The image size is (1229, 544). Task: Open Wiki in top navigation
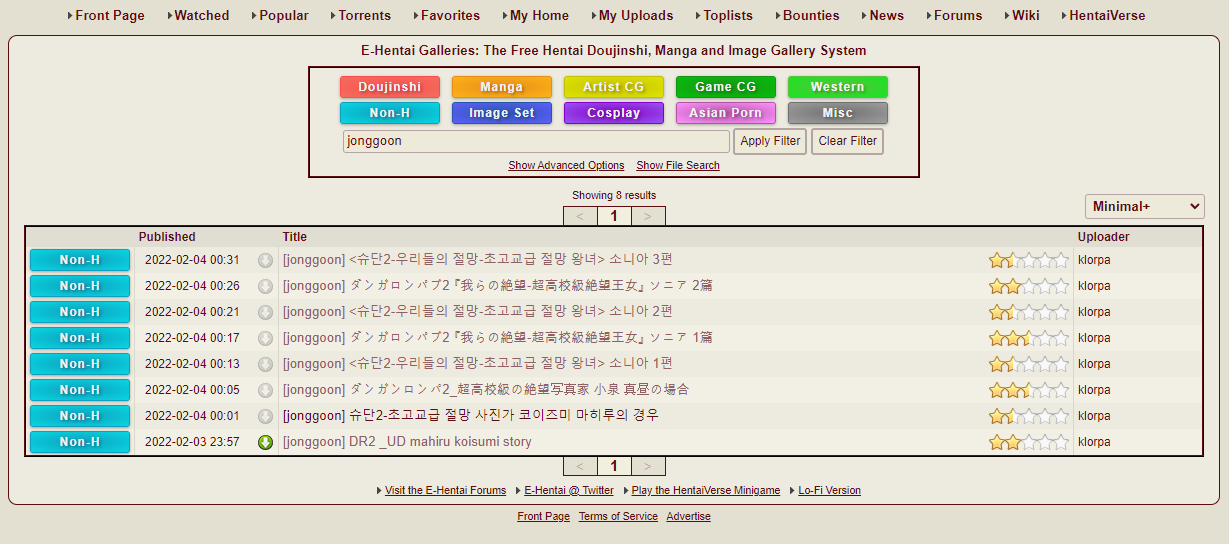[1026, 15]
